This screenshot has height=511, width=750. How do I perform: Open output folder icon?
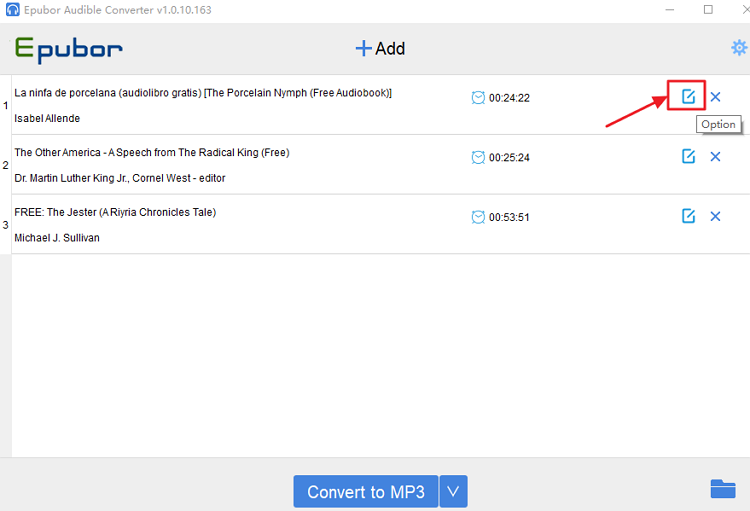pyautogui.click(x=723, y=489)
